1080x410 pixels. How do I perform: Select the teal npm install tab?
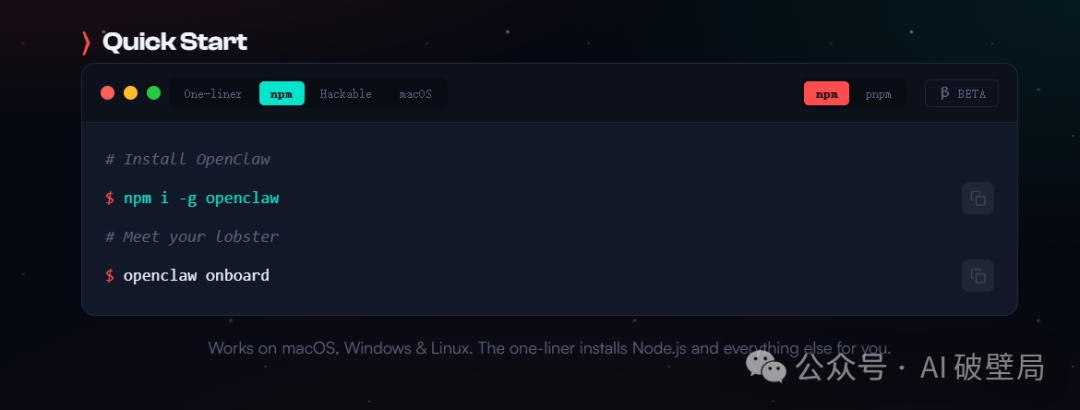282,94
